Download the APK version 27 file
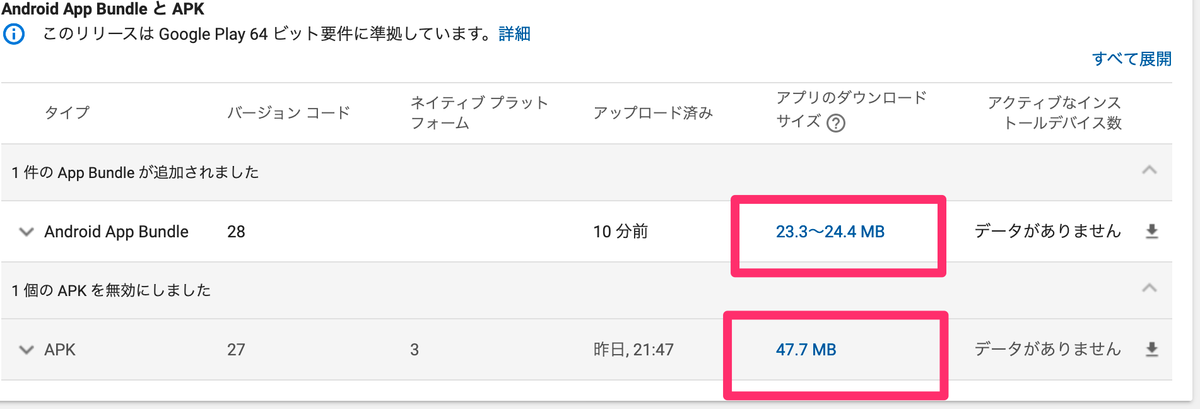1200x409 pixels. pos(1151,350)
